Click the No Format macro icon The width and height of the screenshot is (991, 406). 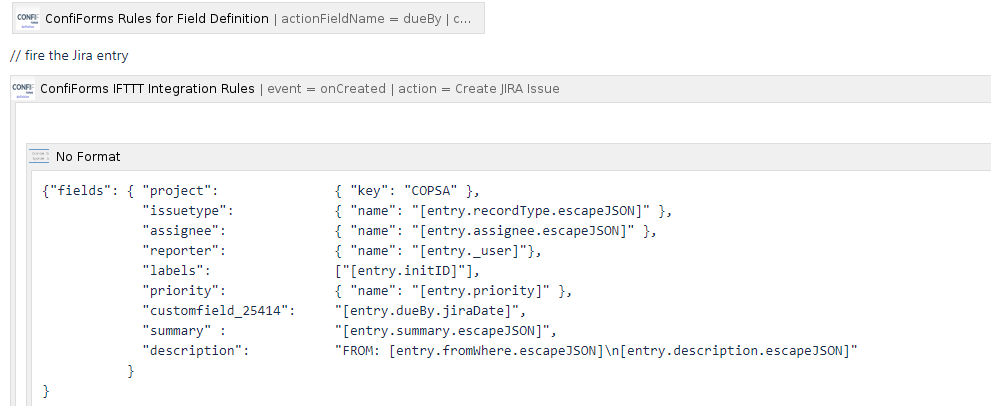pyautogui.click(x=39, y=157)
